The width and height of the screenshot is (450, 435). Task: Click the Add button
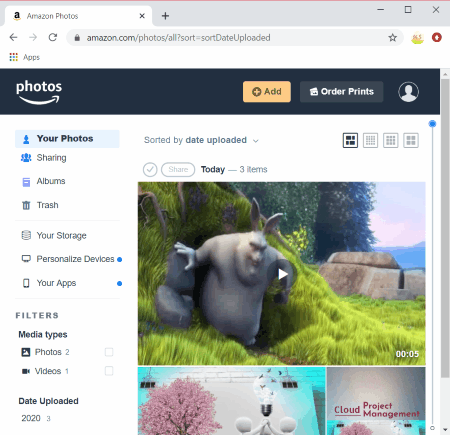[267, 92]
